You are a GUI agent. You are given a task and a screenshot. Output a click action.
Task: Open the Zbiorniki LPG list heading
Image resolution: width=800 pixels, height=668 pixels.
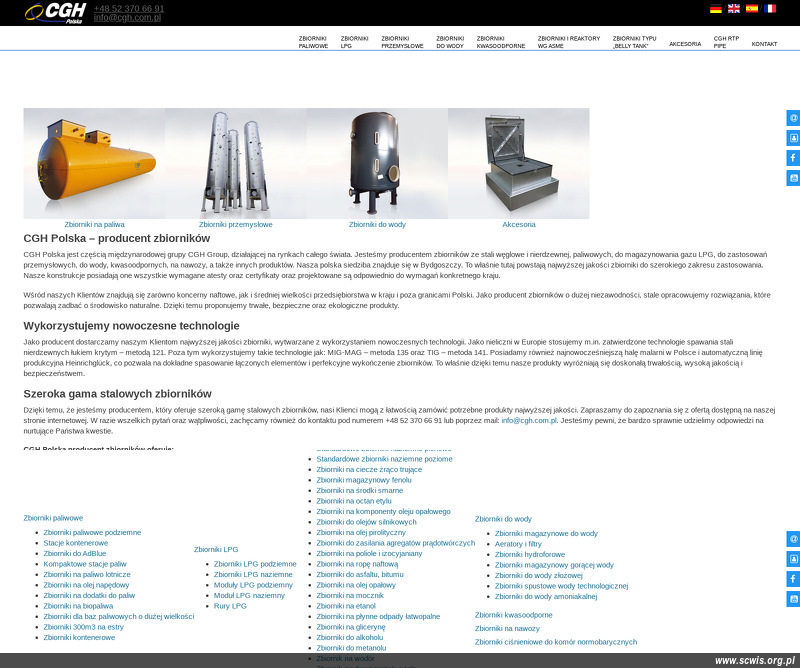click(216, 550)
